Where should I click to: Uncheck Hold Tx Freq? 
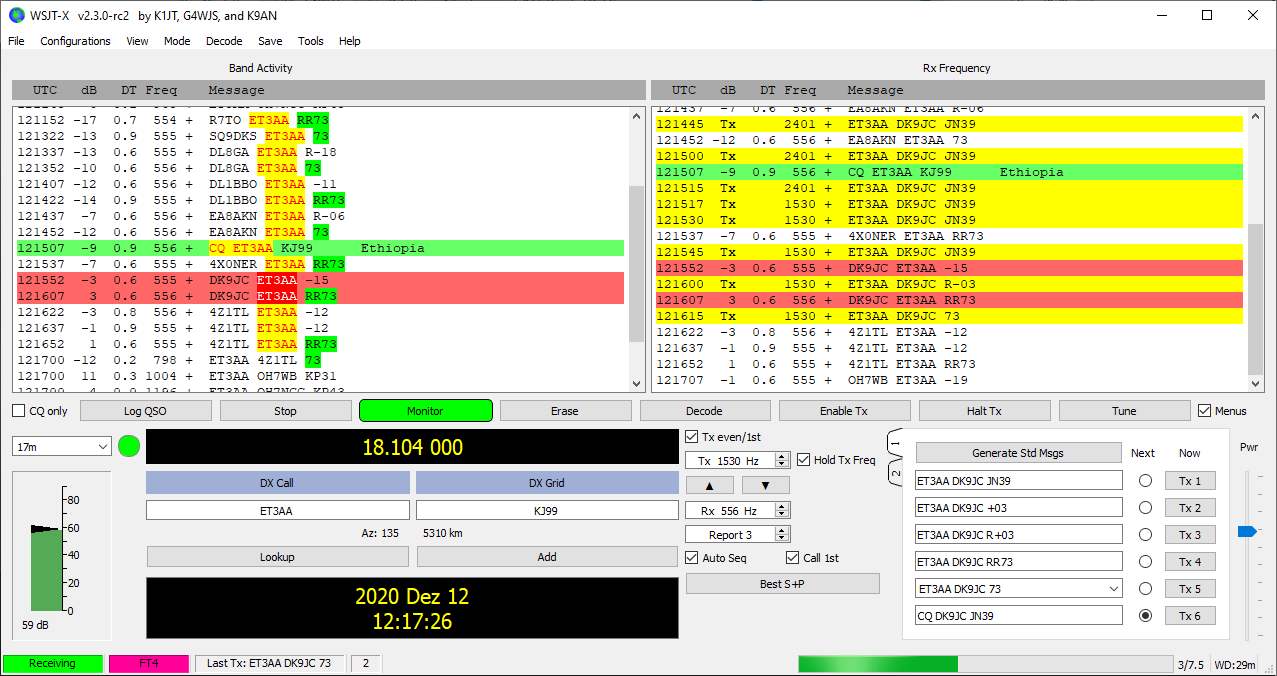coord(804,460)
